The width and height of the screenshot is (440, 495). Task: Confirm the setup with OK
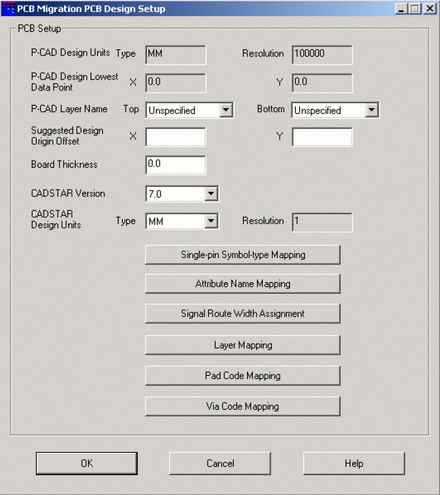pyautogui.click(x=87, y=463)
